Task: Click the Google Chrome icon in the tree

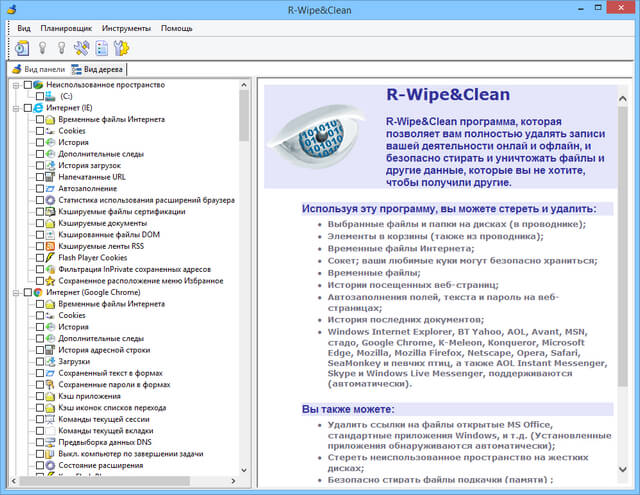Action: 38,292
